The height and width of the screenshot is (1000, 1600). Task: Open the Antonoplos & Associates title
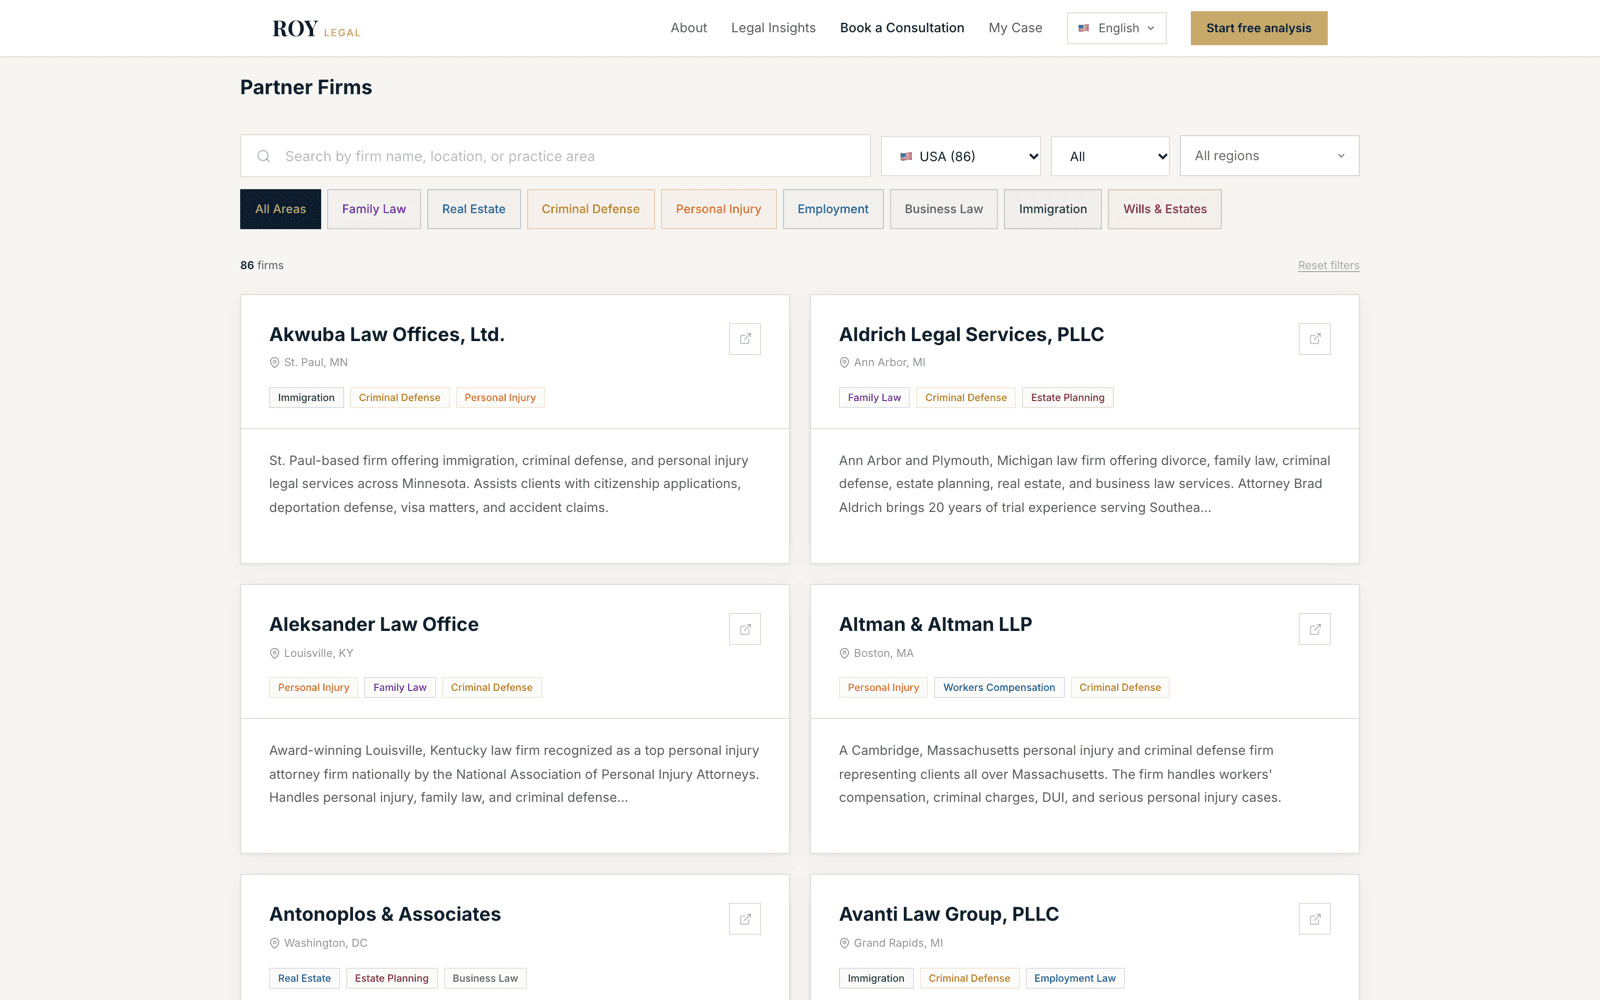tap(385, 915)
